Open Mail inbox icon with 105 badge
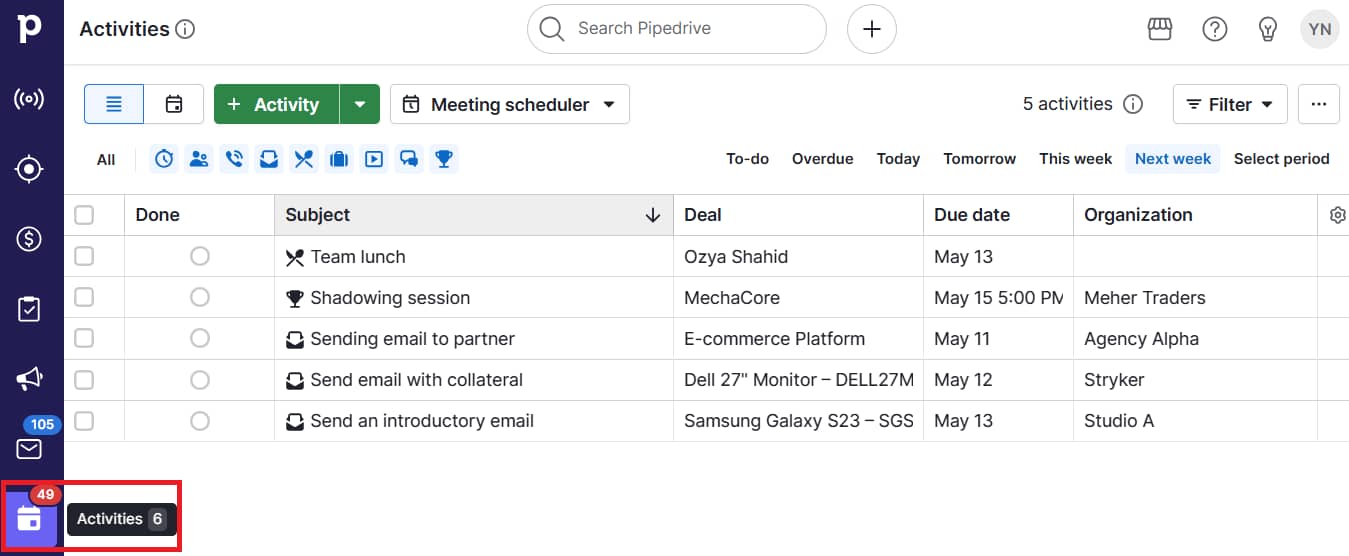The image size is (1349, 556). [x=29, y=448]
